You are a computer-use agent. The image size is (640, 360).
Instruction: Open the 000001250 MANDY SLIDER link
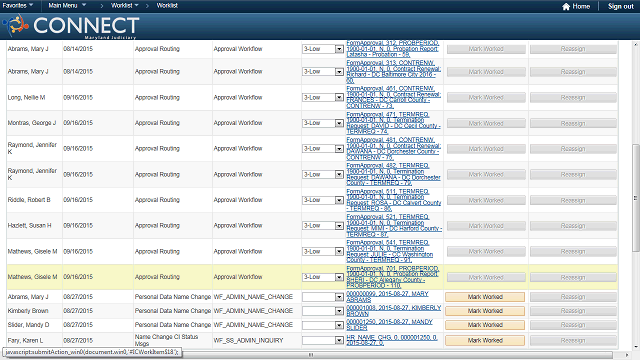(x=389, y=324)
